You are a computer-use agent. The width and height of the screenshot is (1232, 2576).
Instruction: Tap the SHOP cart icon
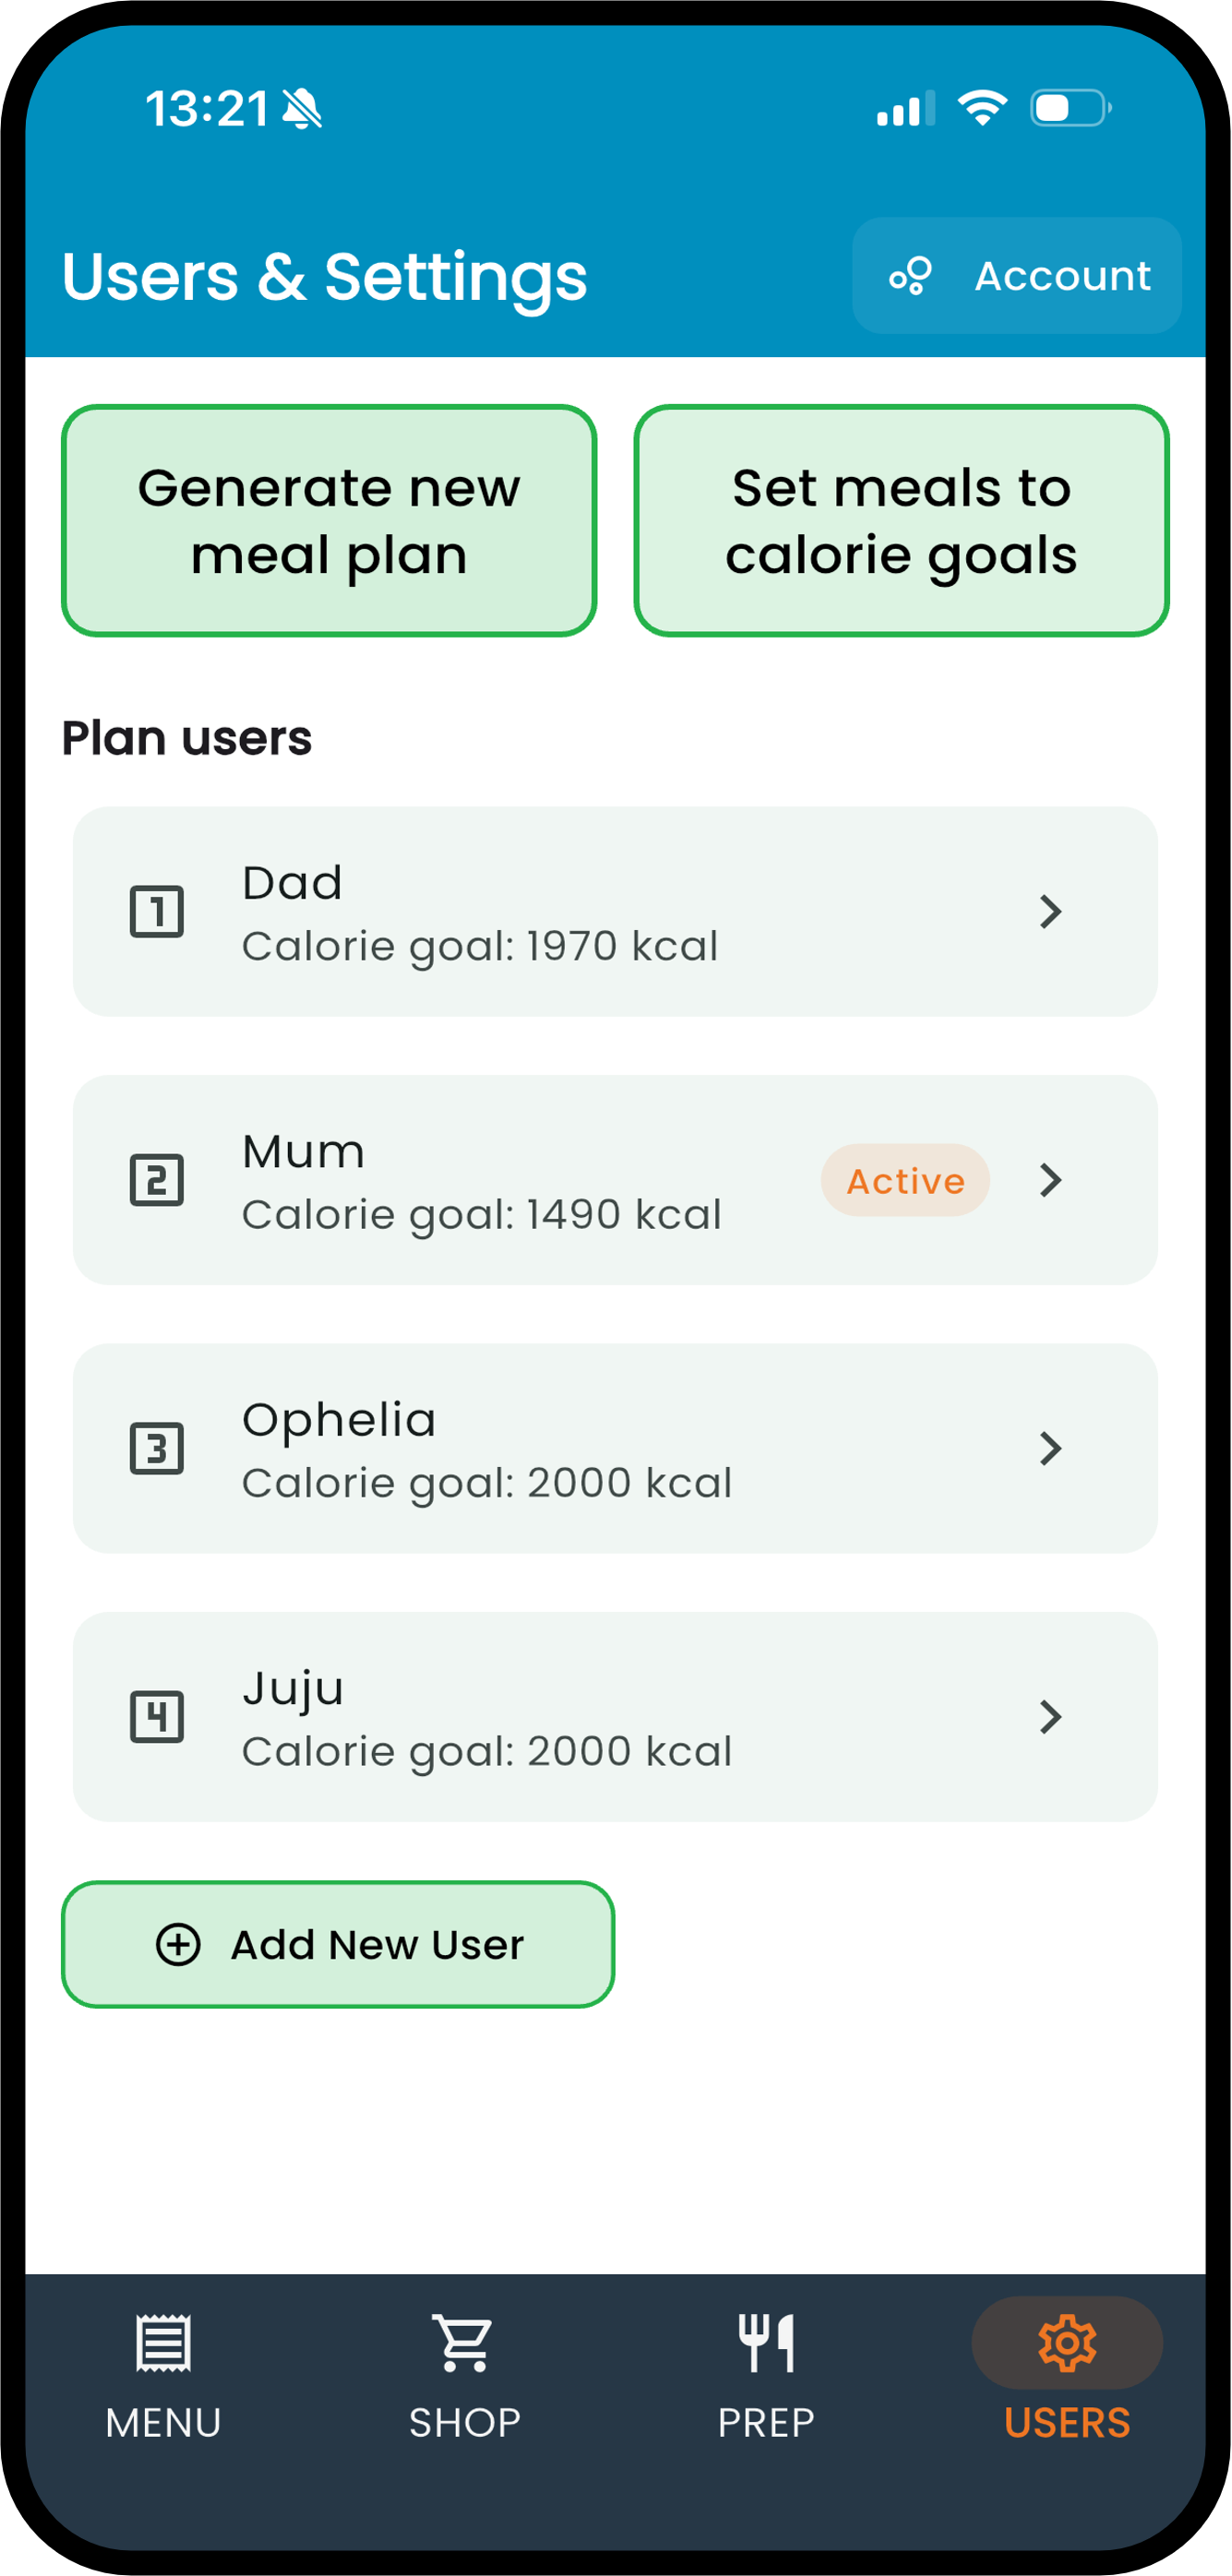(464, 2343)
